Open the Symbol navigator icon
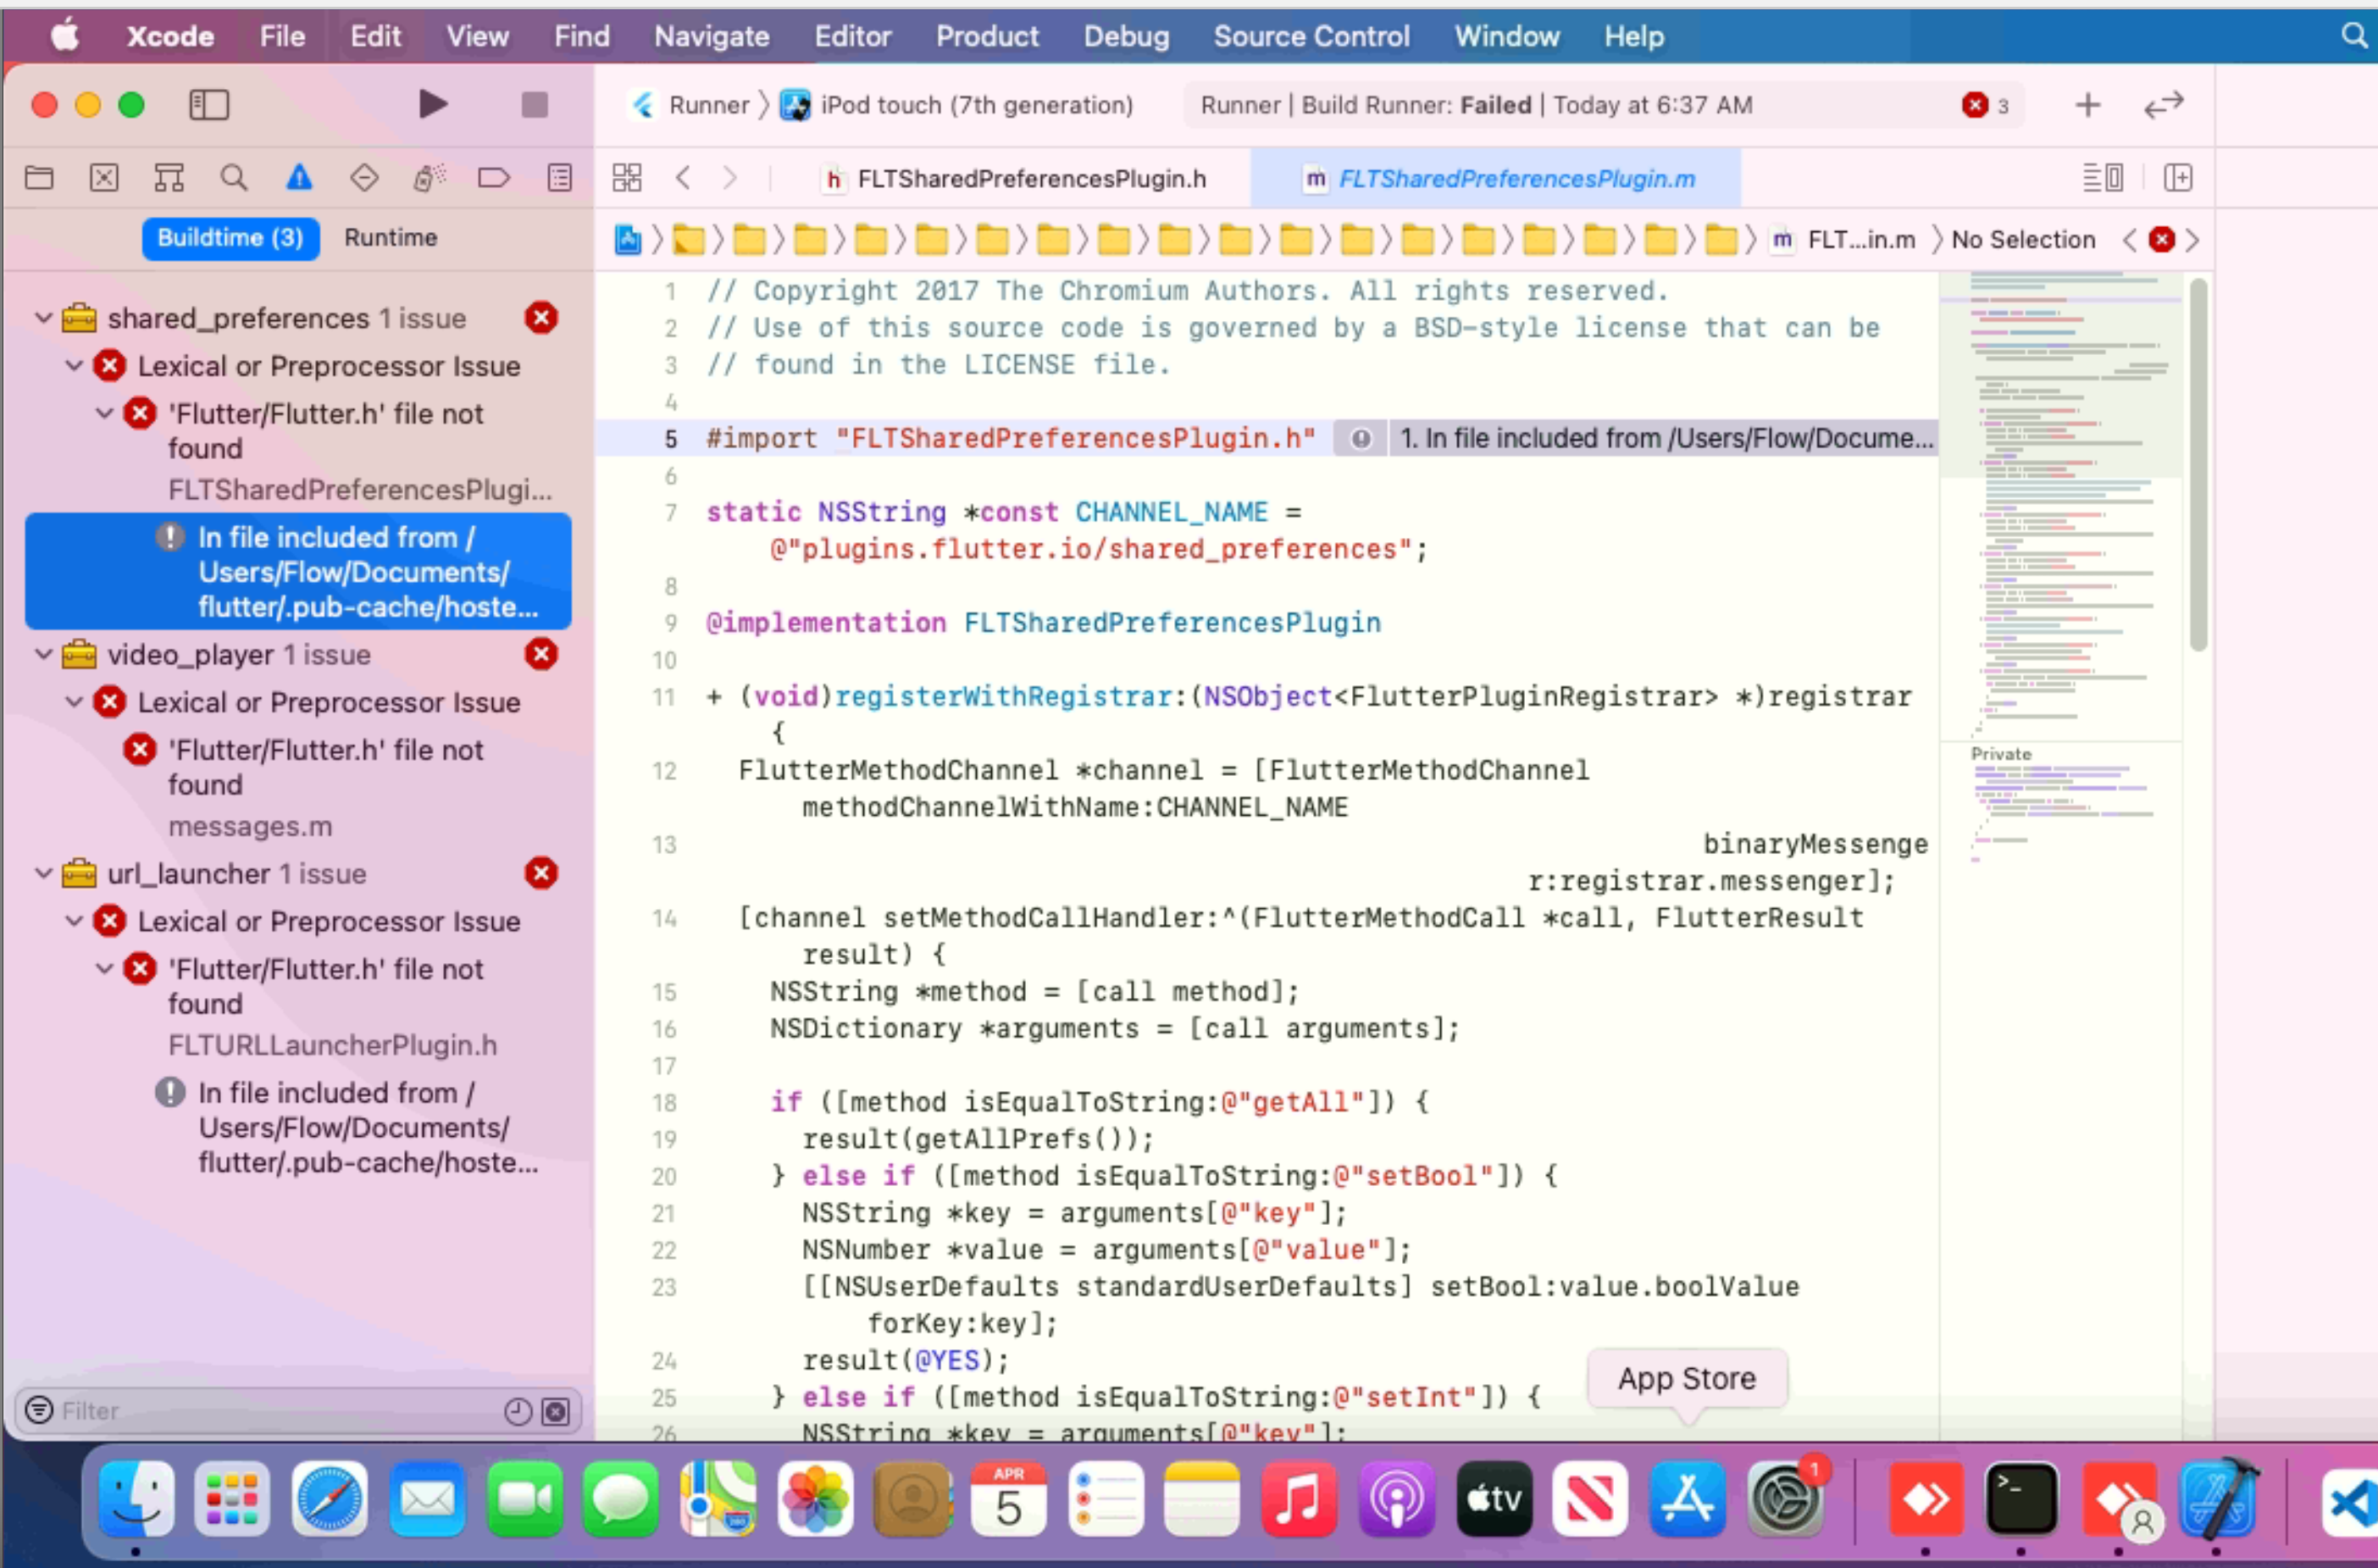Image resolution: width=2378 pixels, height=1568 pixels. click(169, 178)
